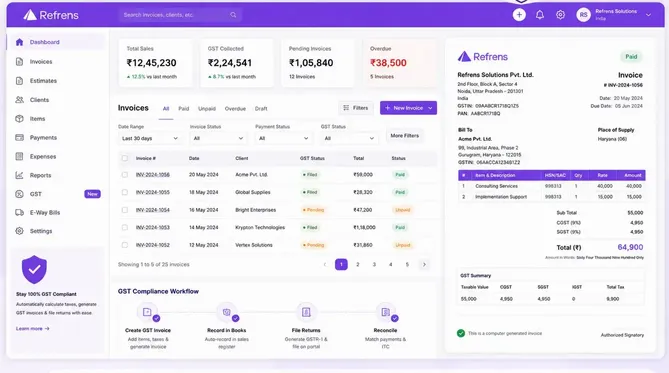Viewport: 669px width, 373px height.
Task: Open the Payment Status dropdown
Action: click(x=284, y=138)
